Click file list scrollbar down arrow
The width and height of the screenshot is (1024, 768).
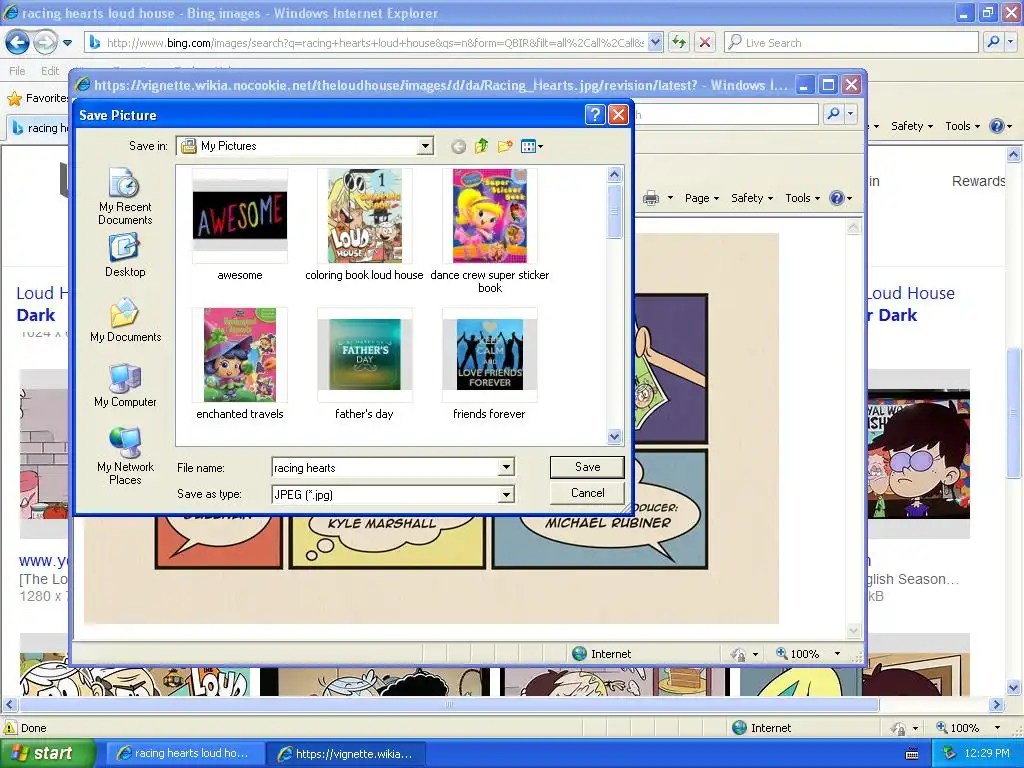[x=615, y=436]
